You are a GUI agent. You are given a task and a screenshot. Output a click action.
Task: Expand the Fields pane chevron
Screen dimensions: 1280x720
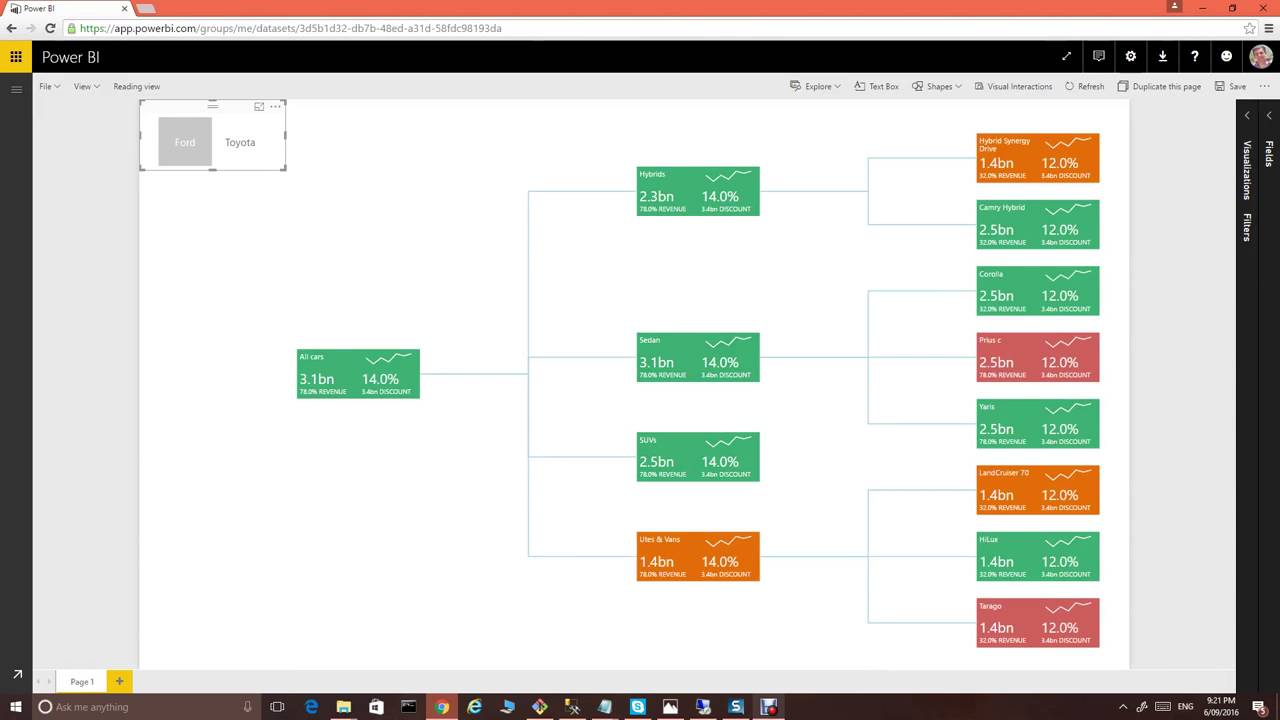coord(1269,116)
